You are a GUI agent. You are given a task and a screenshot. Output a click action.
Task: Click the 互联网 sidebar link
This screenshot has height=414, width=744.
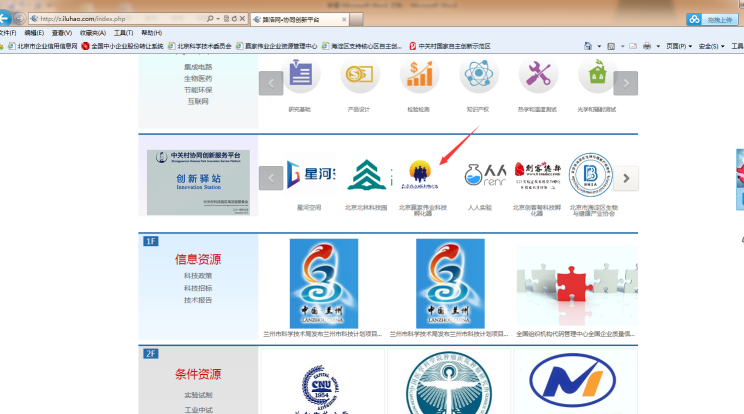pyautogui.click(x=198, y=101)
